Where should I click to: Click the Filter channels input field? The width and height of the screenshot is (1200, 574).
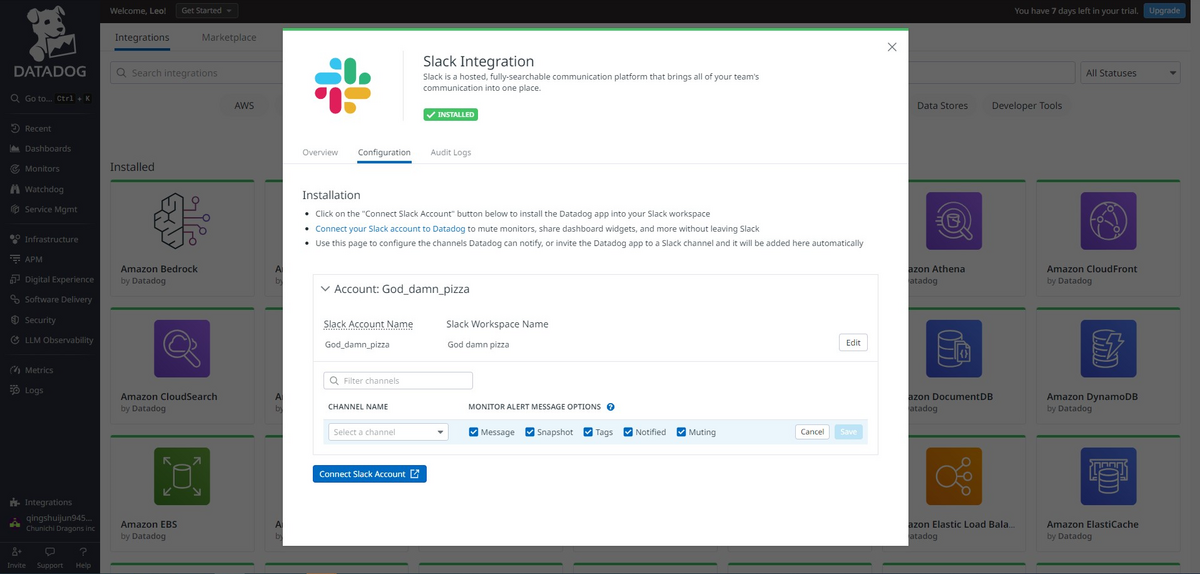(x=398, y=381)
